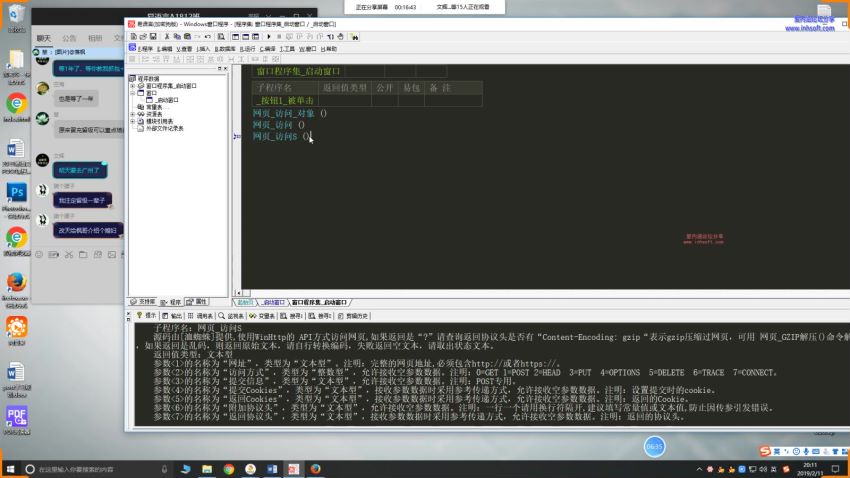Expand the 窗口程序集_启动窗口 tree node
Viewport: 850px width, 478px height.
pos(132,86)
